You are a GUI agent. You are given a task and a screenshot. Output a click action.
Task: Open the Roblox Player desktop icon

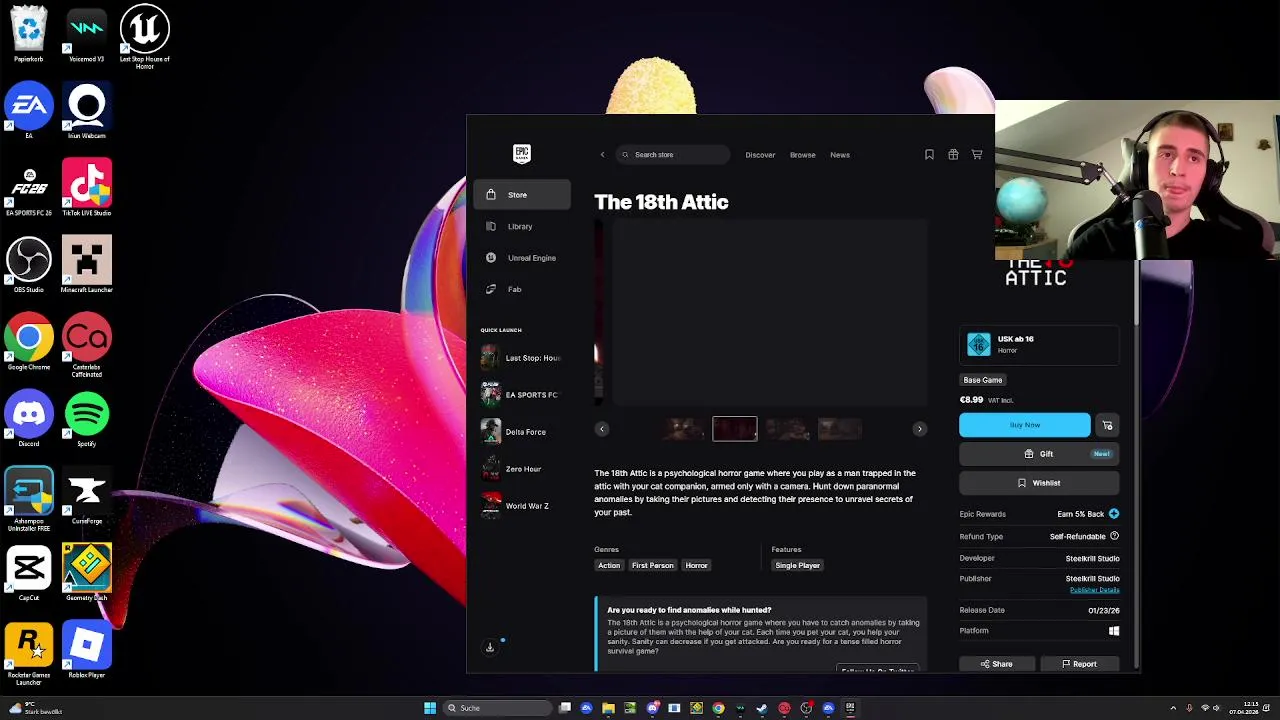tap(87, 650)
